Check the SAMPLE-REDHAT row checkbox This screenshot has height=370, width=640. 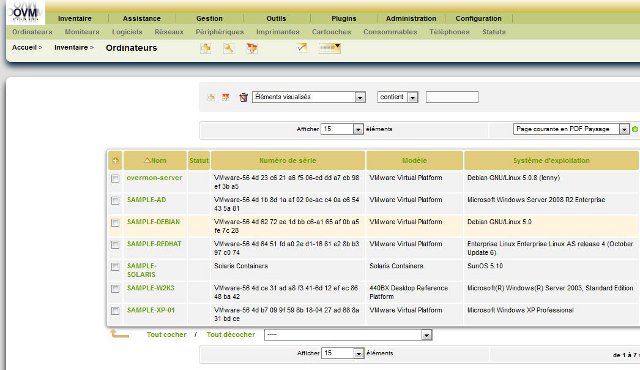coord(115,245)
